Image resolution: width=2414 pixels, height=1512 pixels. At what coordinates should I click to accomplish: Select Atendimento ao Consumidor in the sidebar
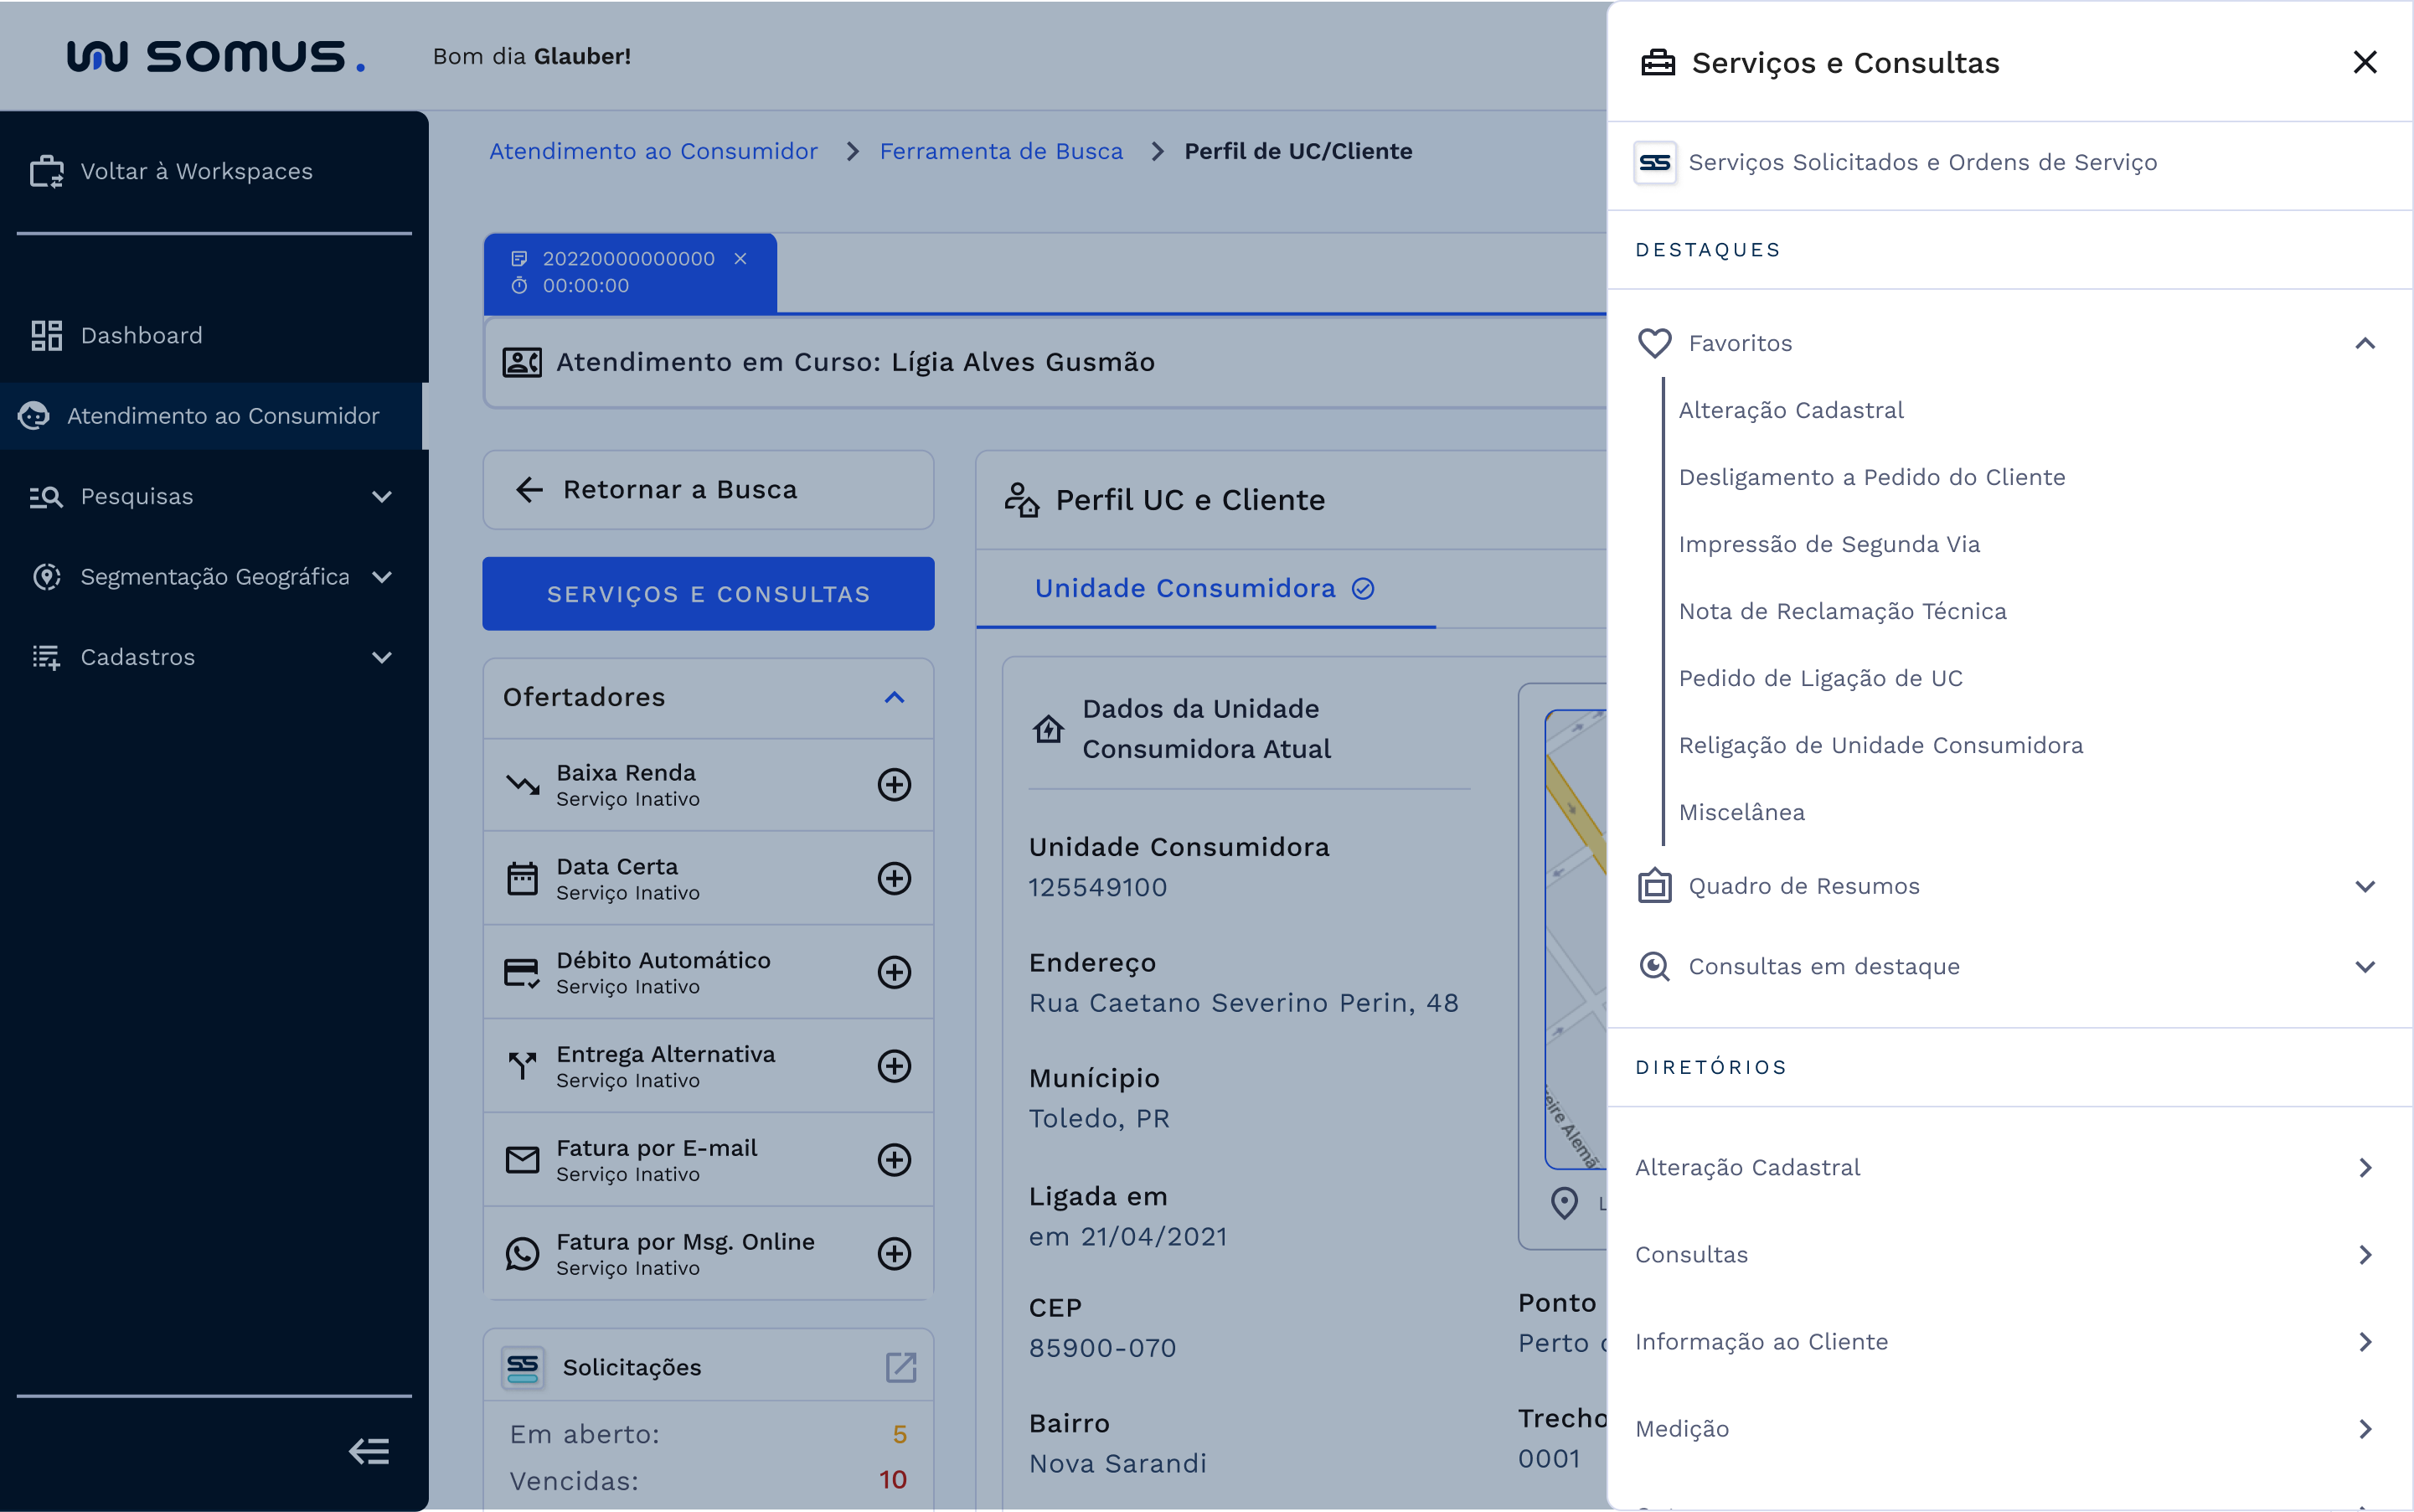[224, 416]
